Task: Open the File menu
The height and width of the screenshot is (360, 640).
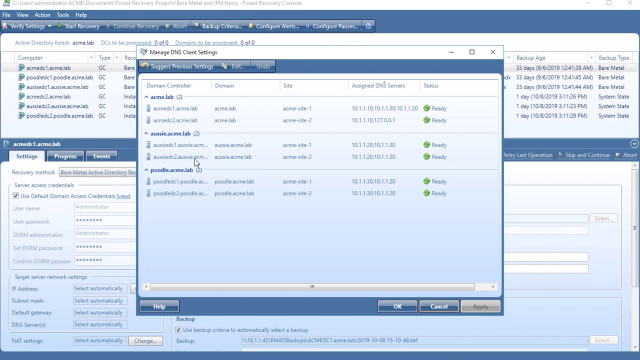Action: point(6,15)
